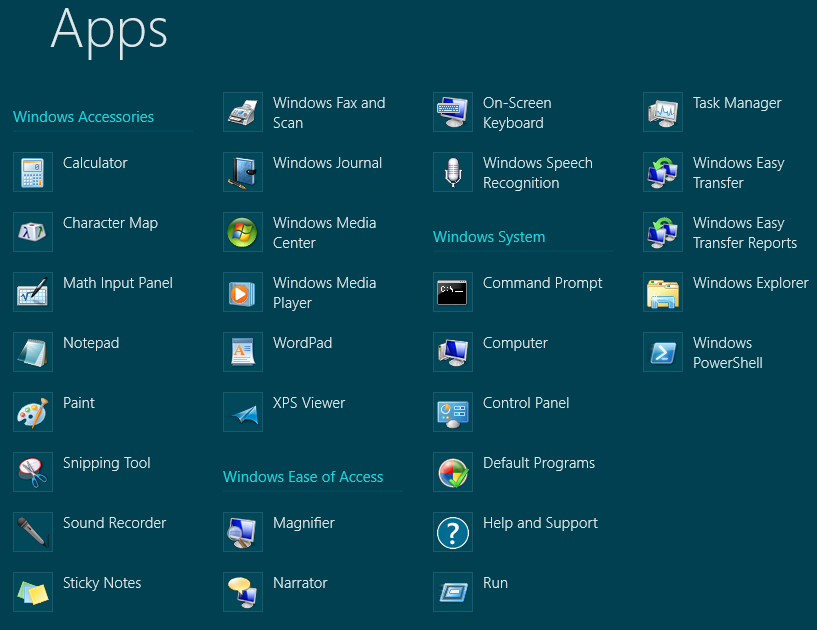The width and height of the screenshot is (817, 630).
Task: Launch Default Programs icon
Action: click(x=453, y=472)
